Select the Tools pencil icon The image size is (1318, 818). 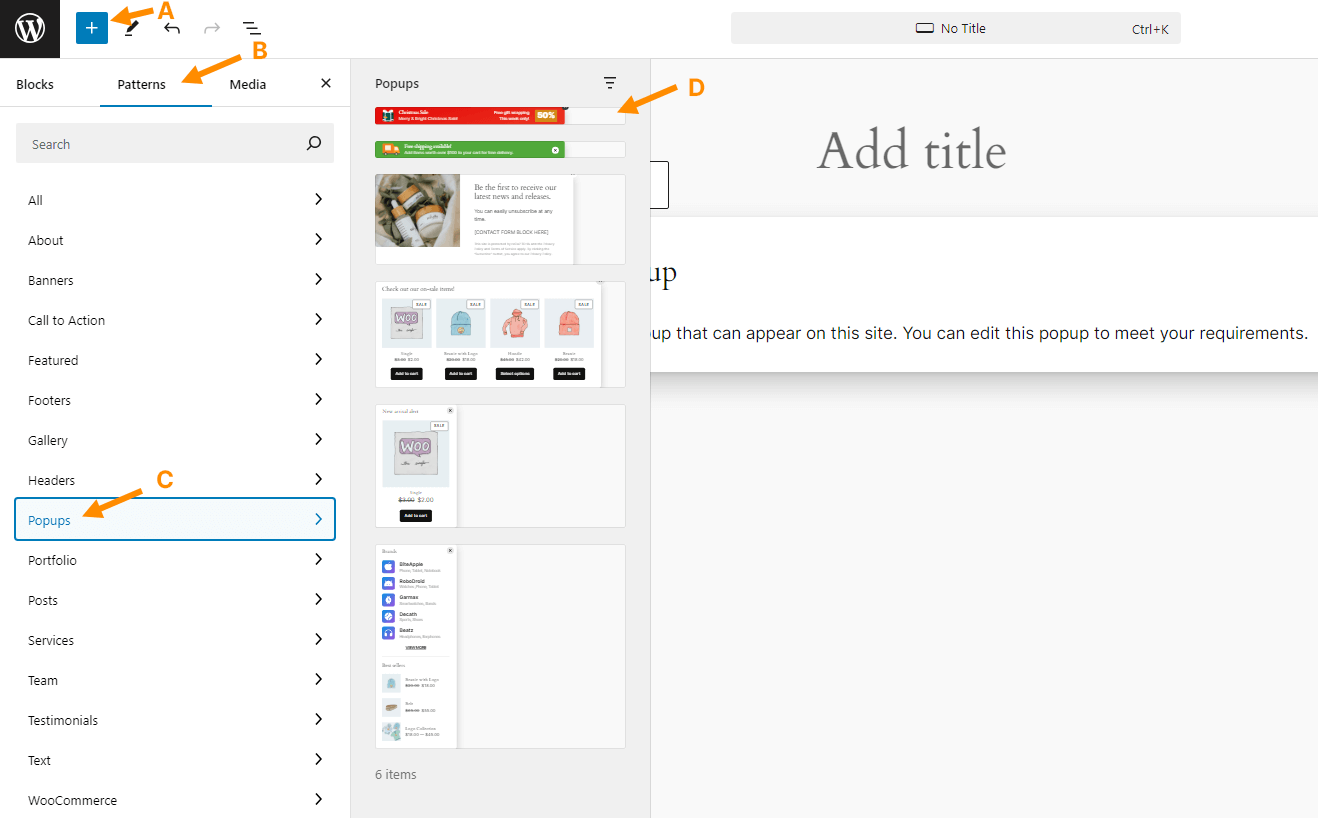pos(130,28)
